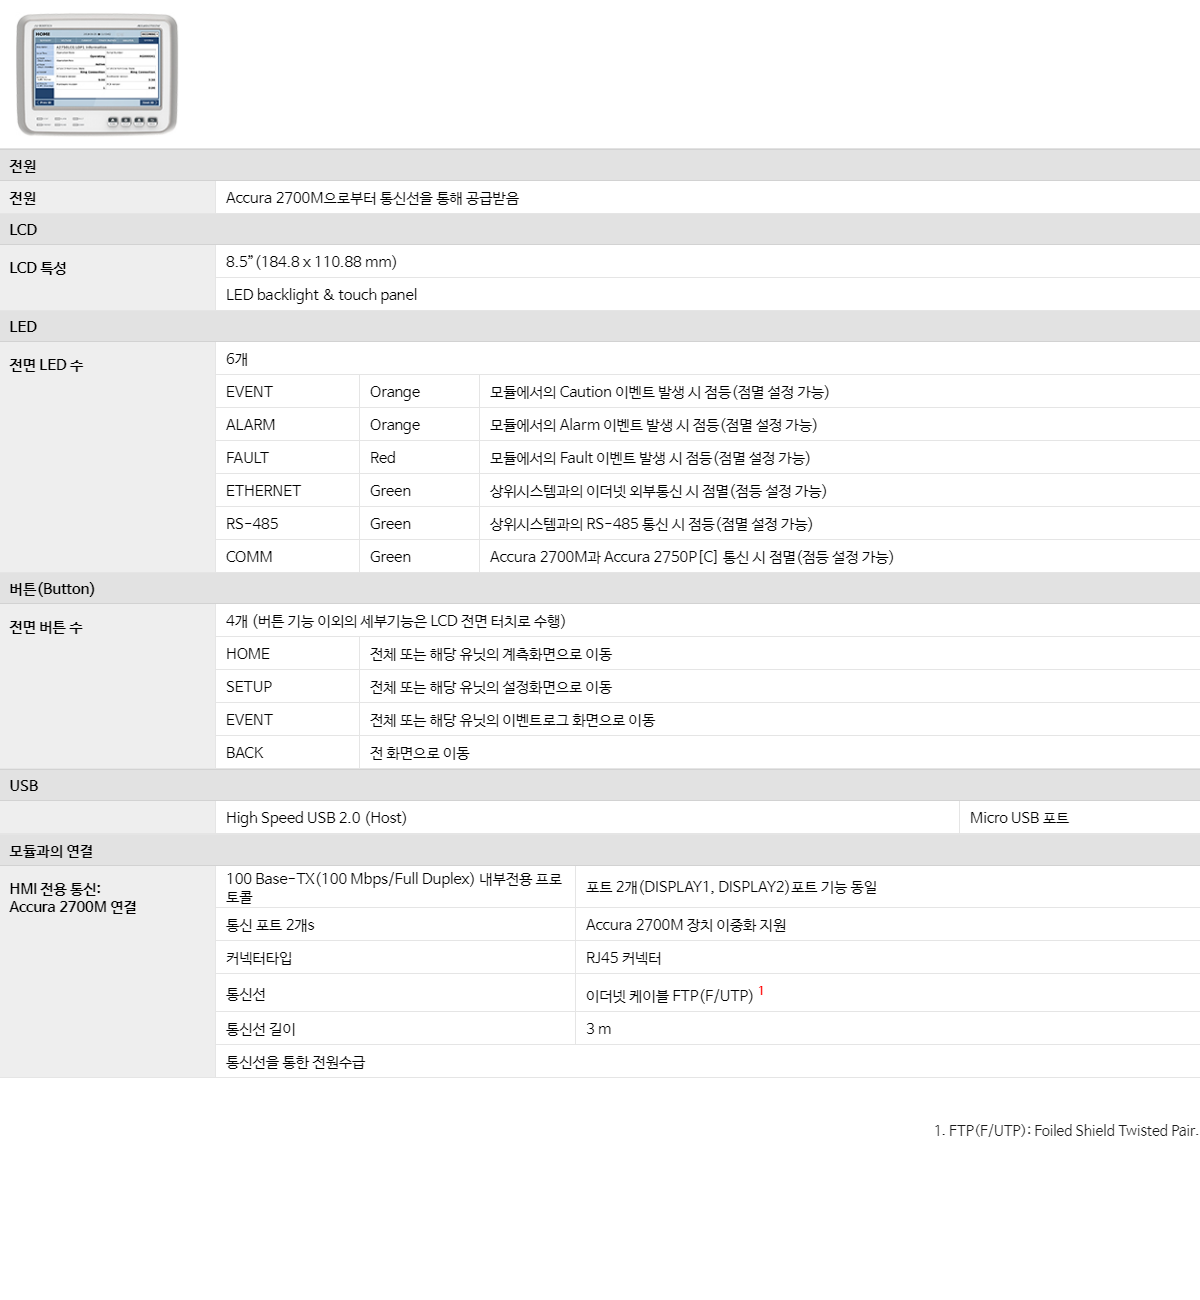The width and height of the screenshot is (1200, 1300).
Task: Select the "4개 (버튼 기능 이외의..." text
Action: click(x=396, y=621)
